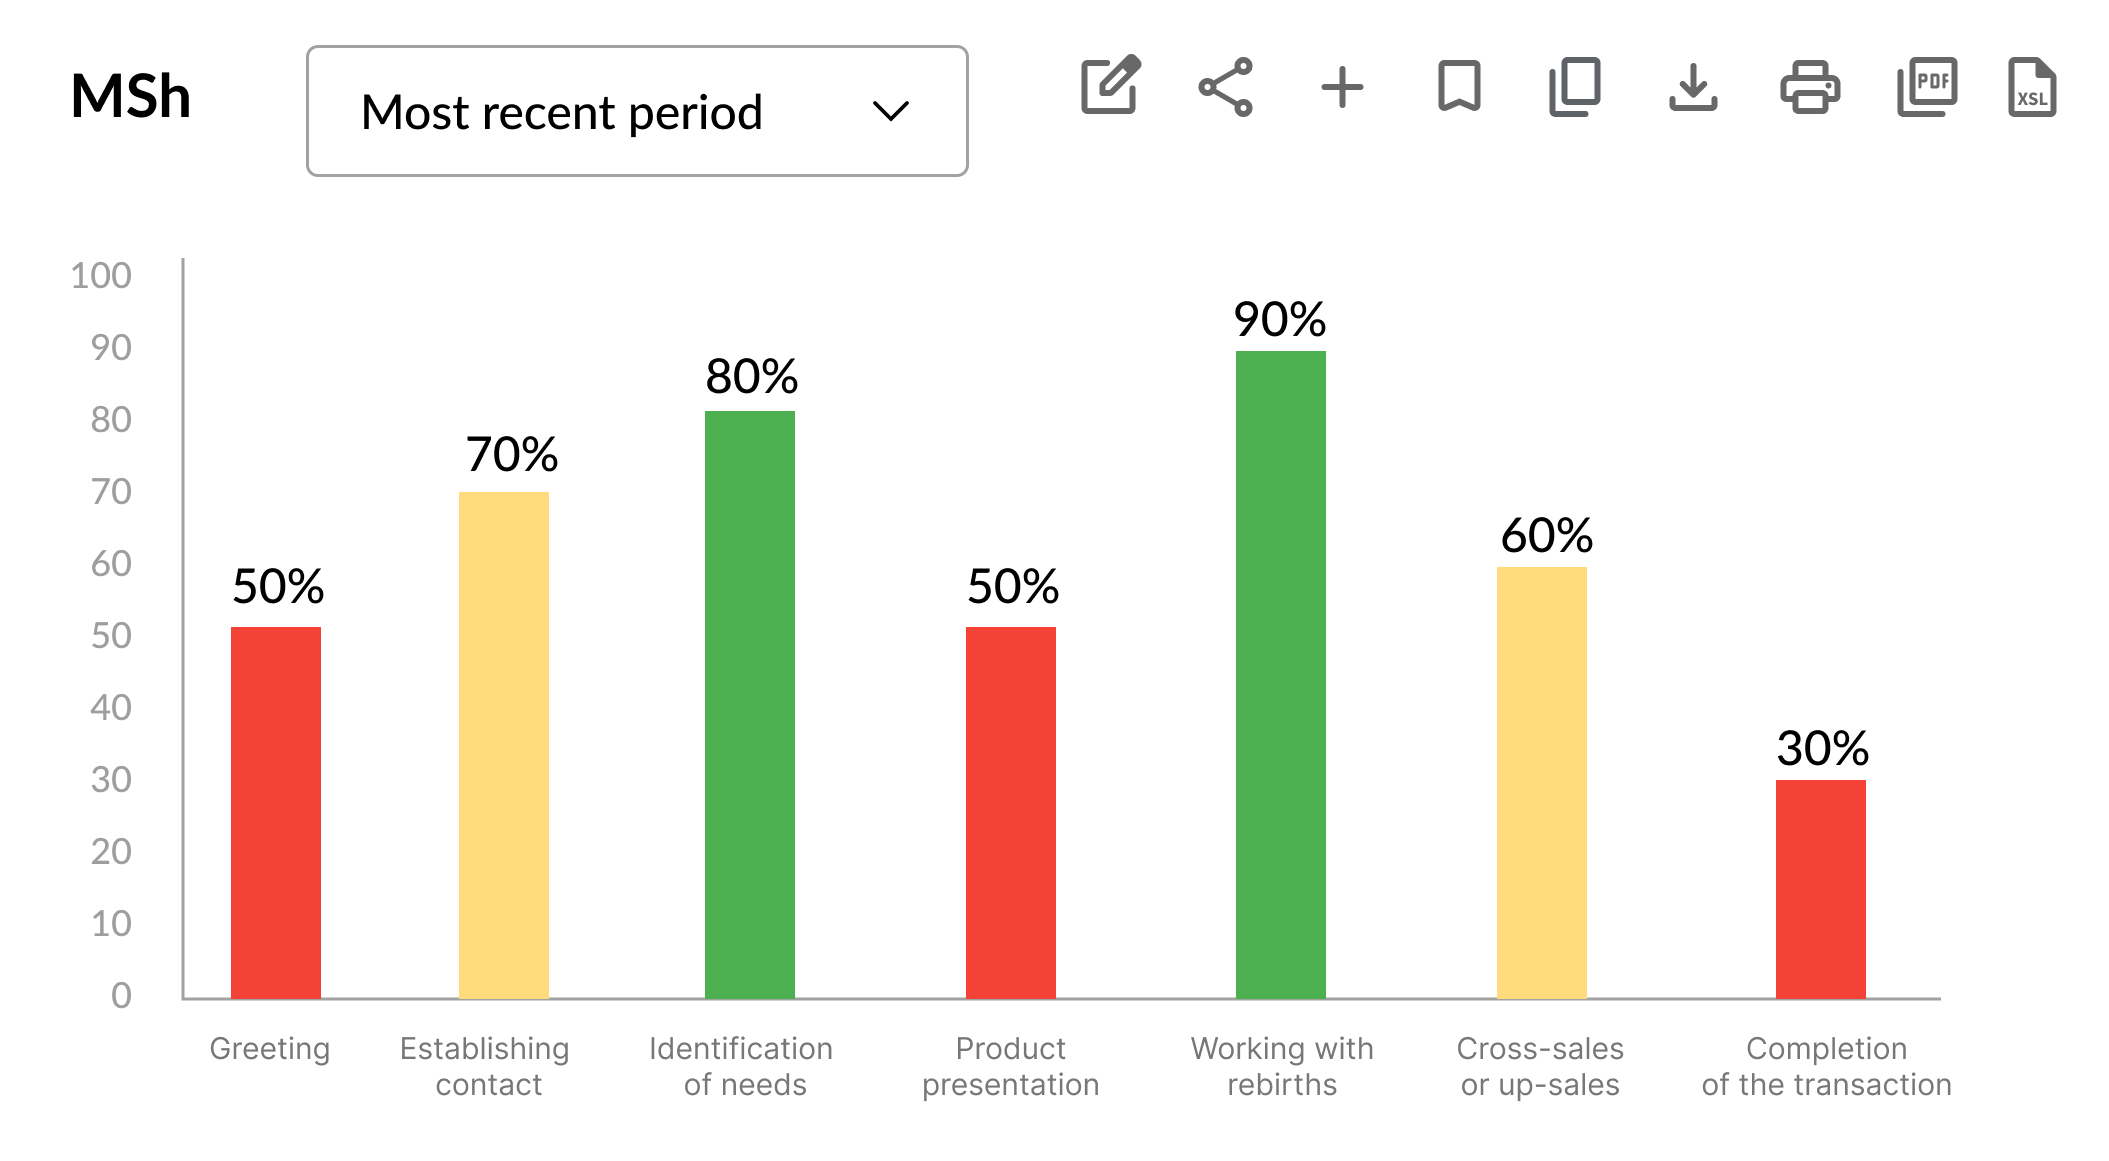Click the MSh title

point(131,97)
